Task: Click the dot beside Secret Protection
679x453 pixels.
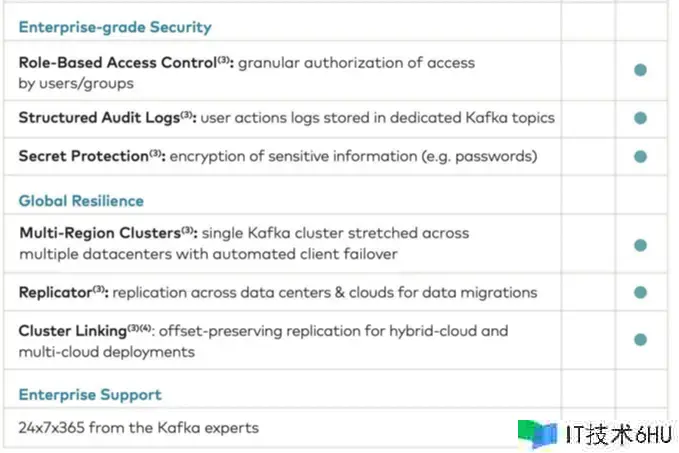Action: click(640, 156)
